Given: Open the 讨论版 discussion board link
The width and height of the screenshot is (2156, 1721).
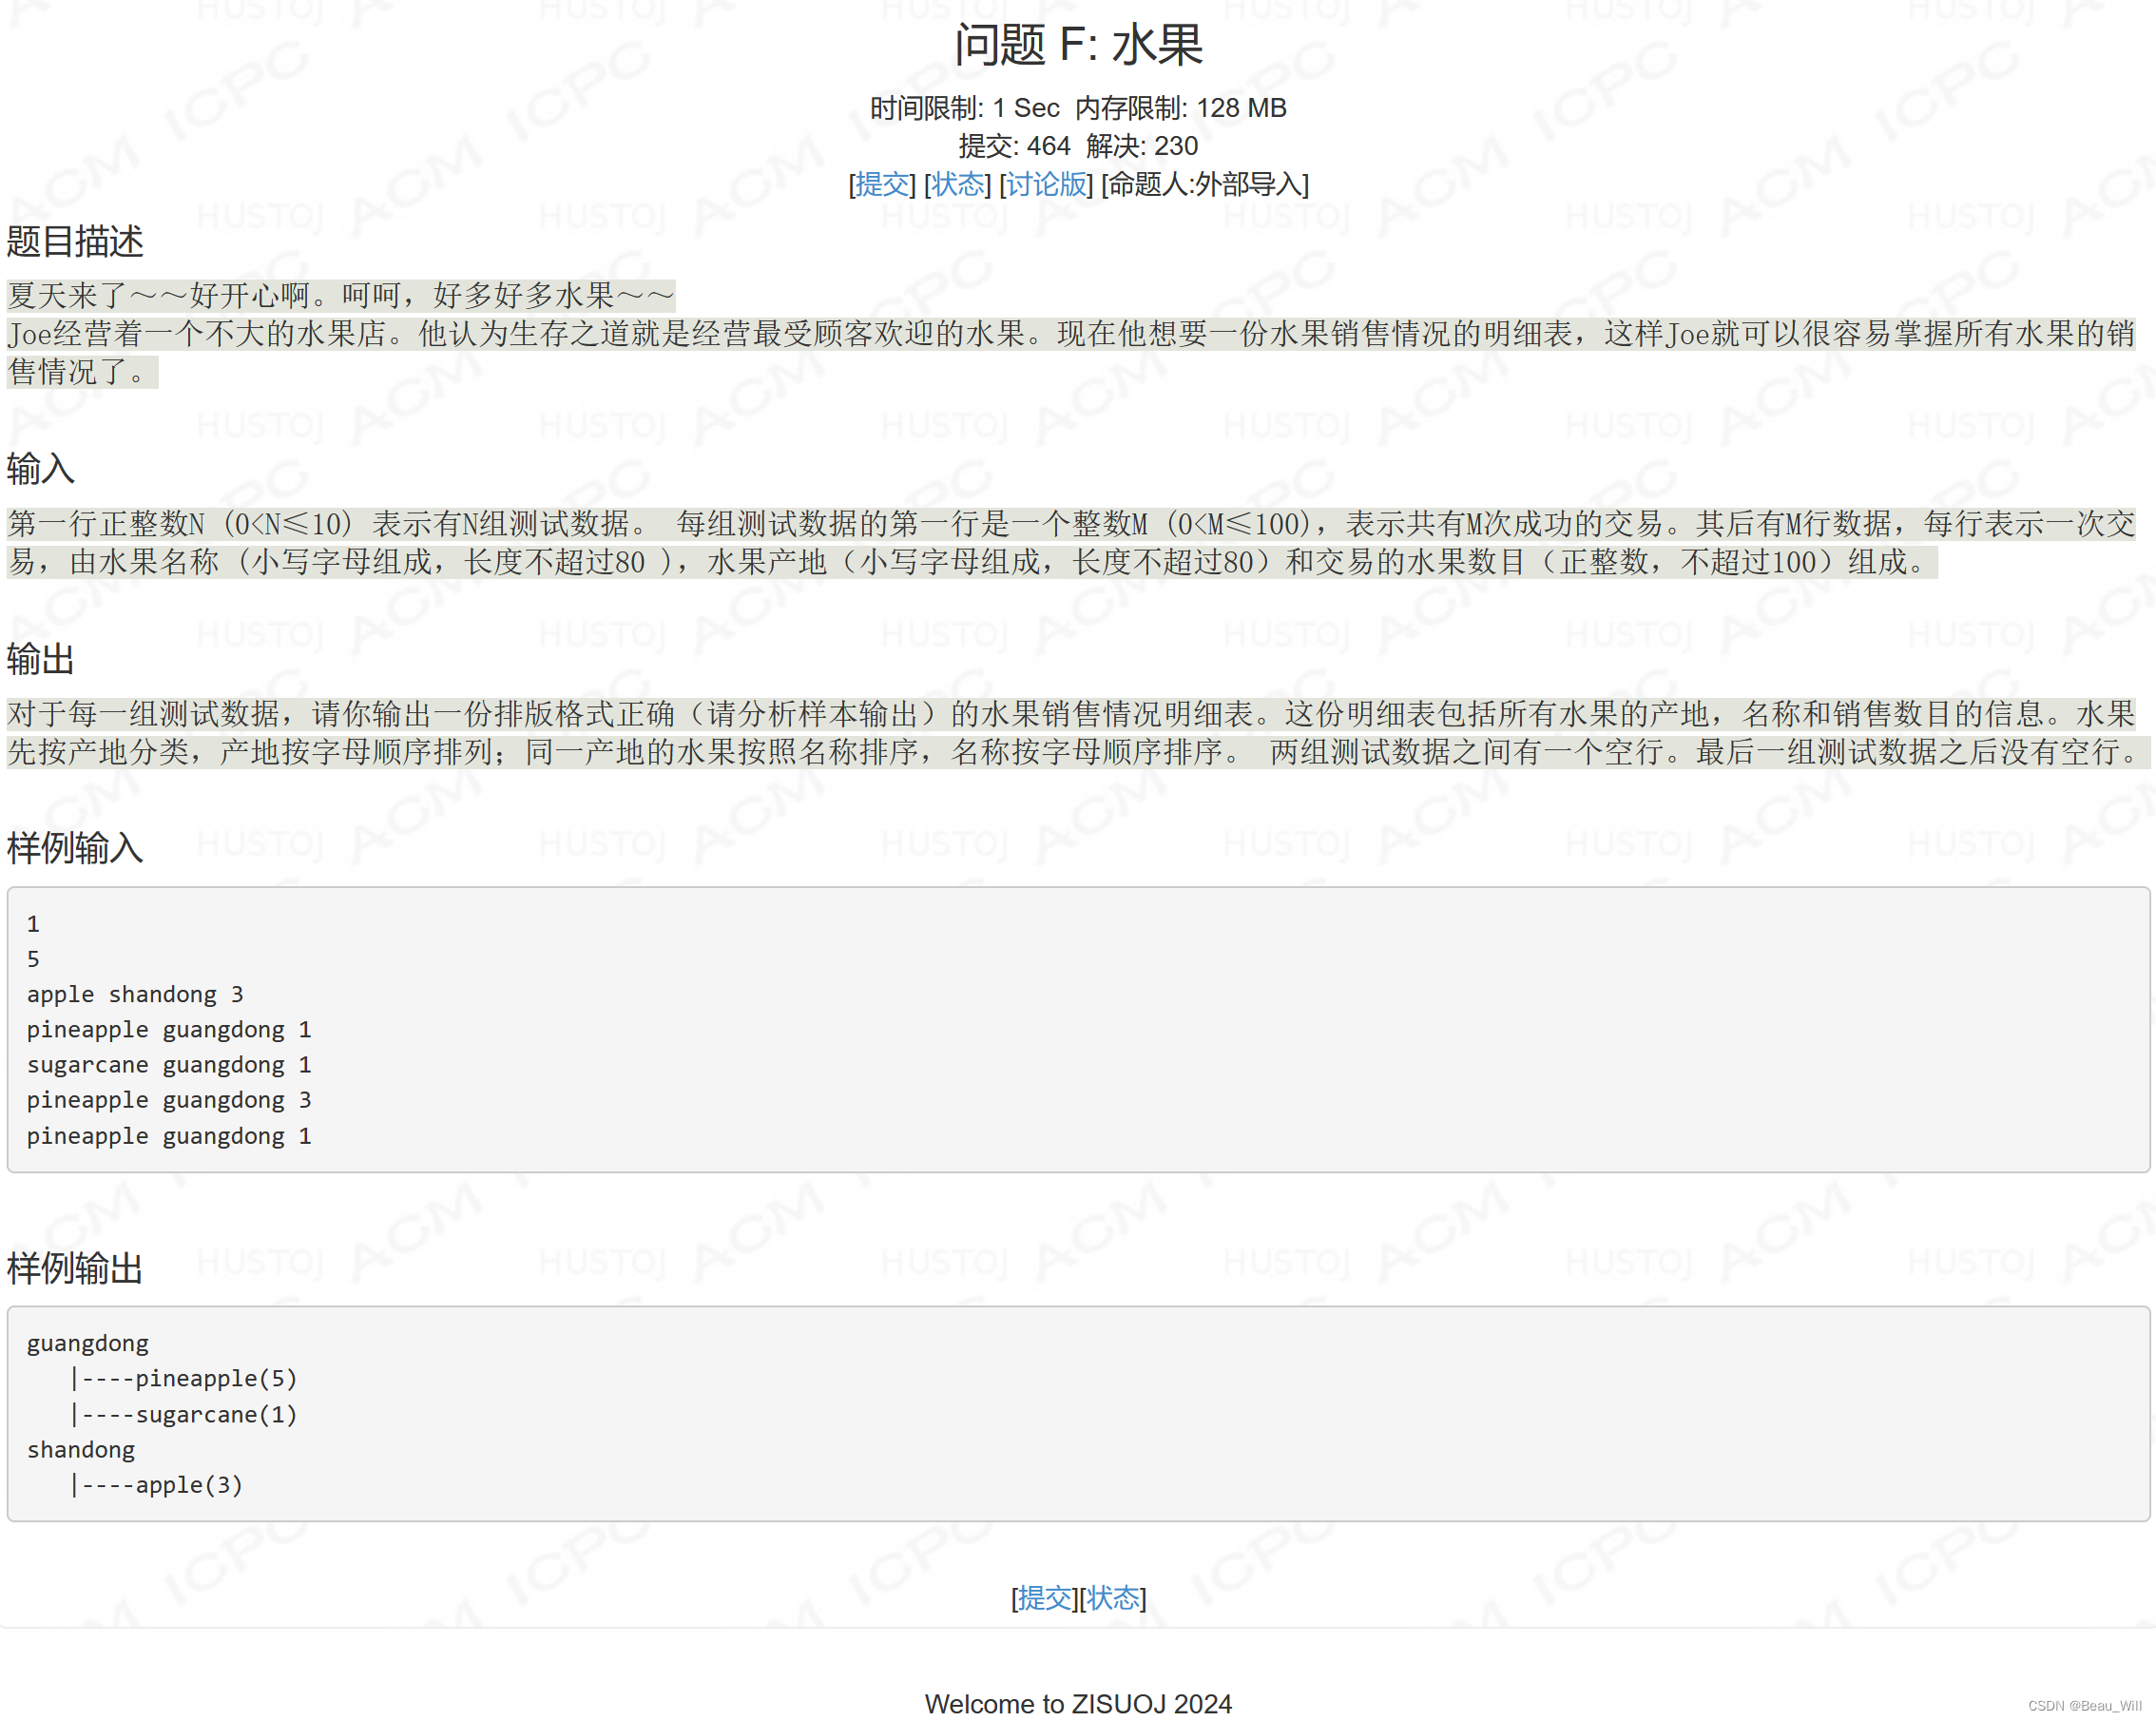Looking at the screenshot, I should [1046, 184].
